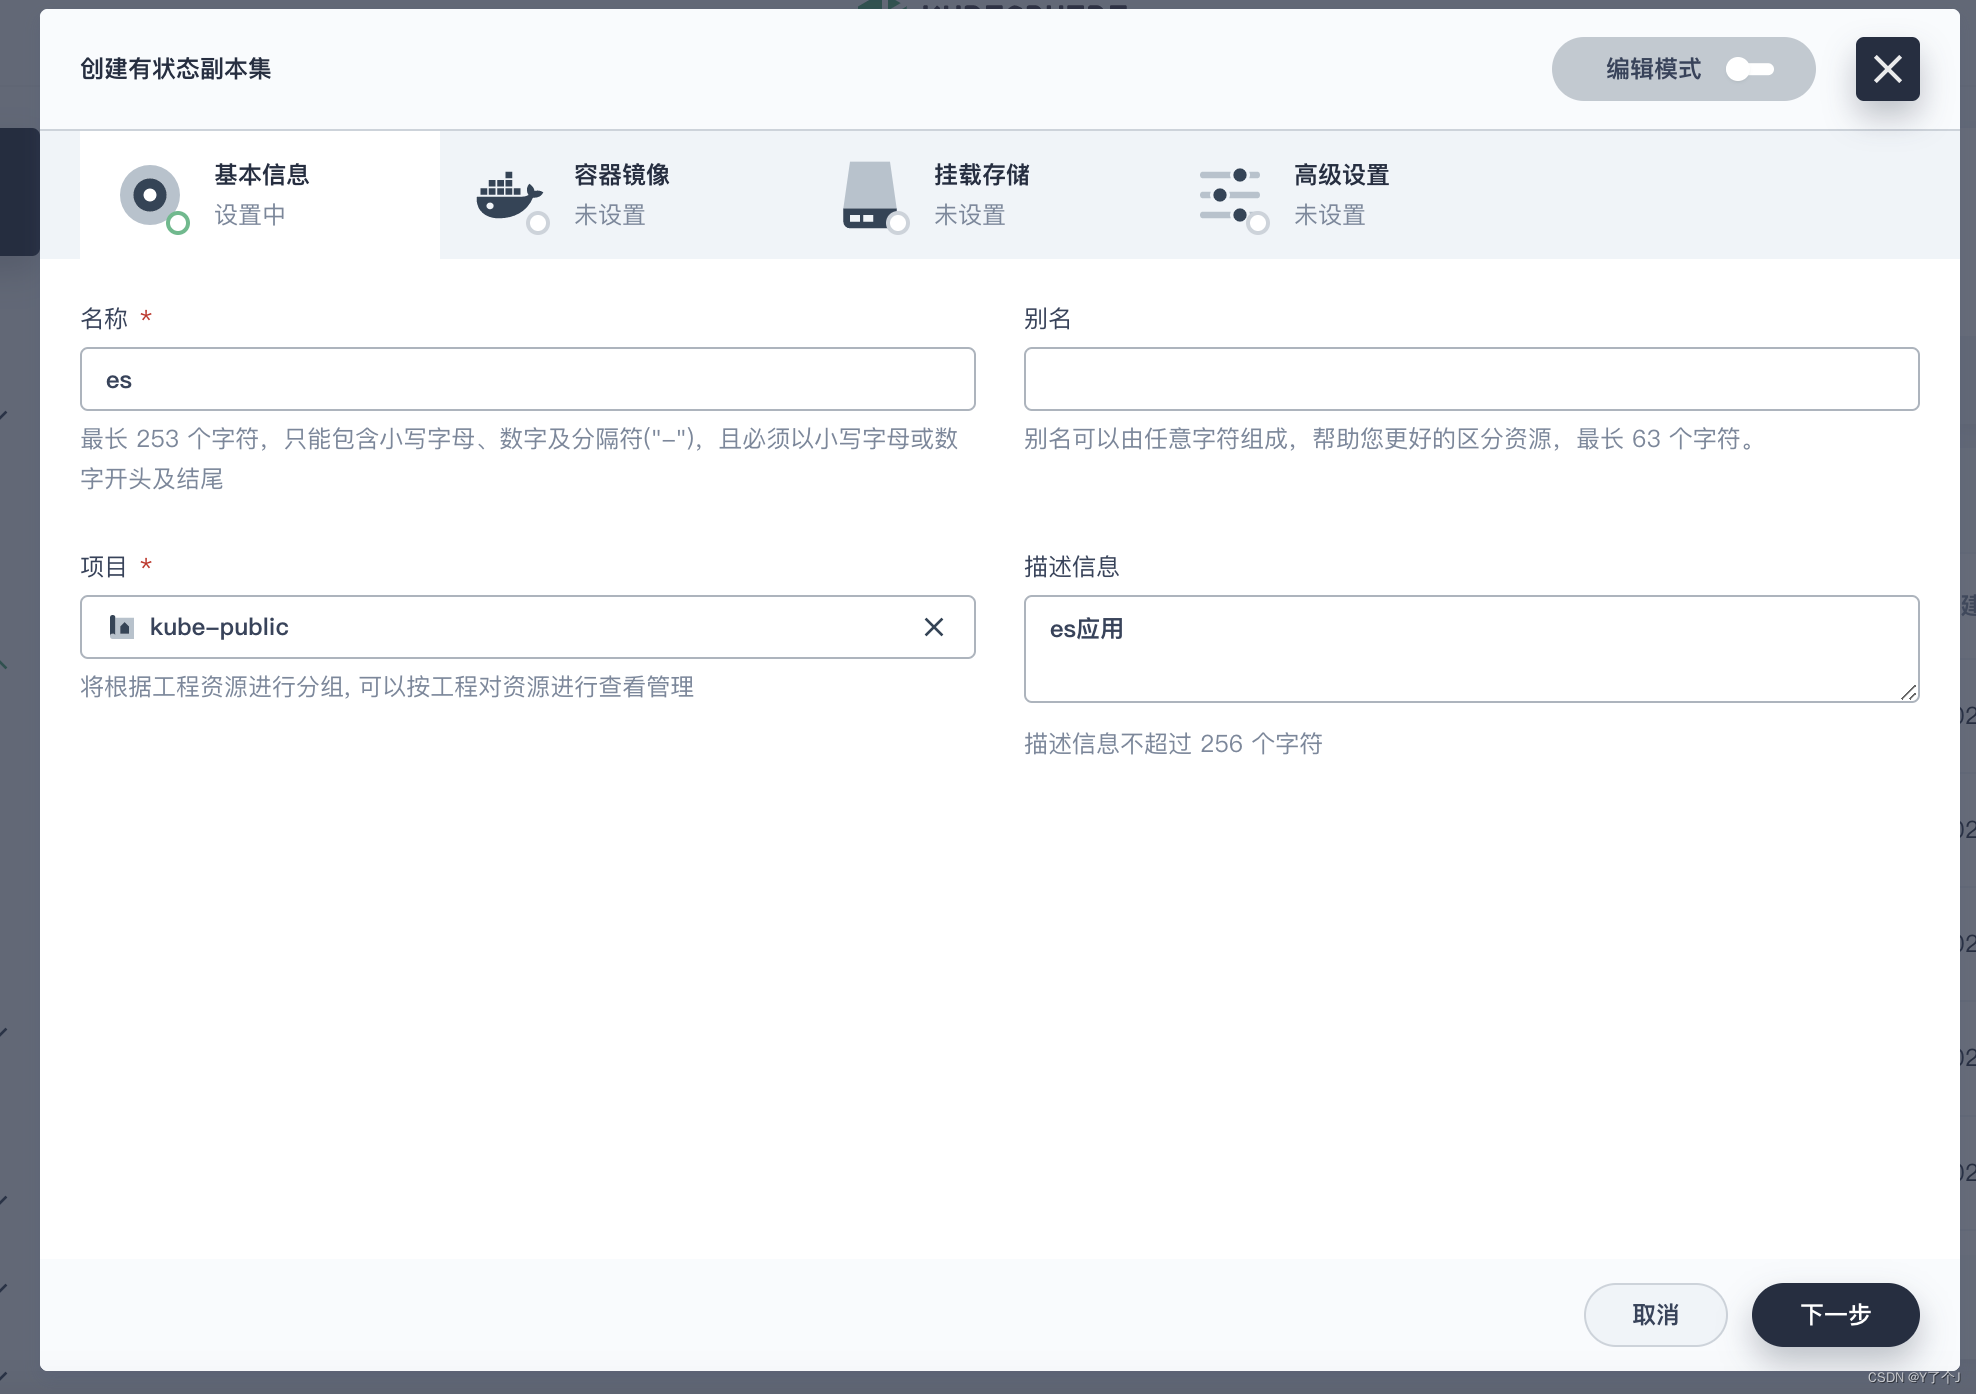Close the 创建有状态副本集 dialog
Image resolution: width=1976 pixels, height=1394 pixels.
pyautogui.click(x=1887, y=69)
